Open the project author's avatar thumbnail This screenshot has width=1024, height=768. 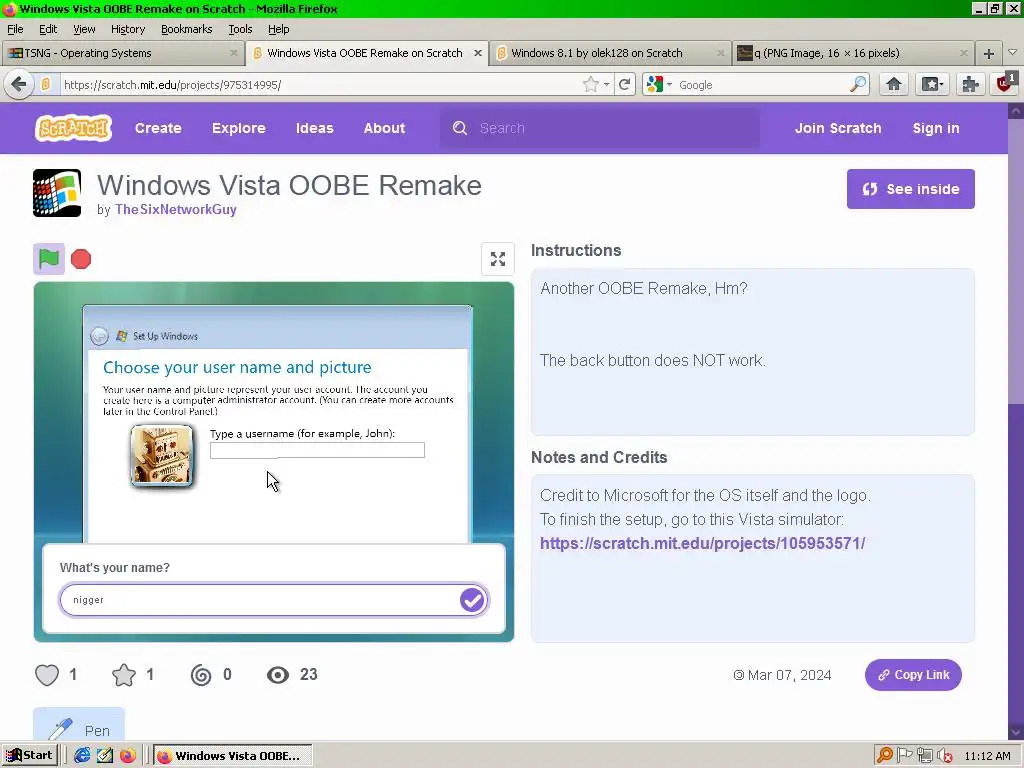click(57, 193)
